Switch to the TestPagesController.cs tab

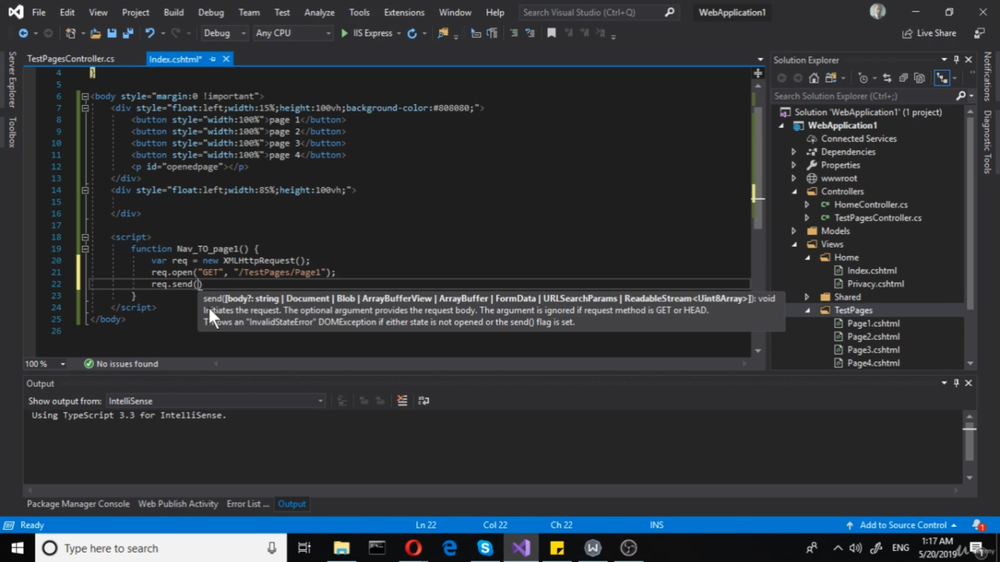(70, 59)
